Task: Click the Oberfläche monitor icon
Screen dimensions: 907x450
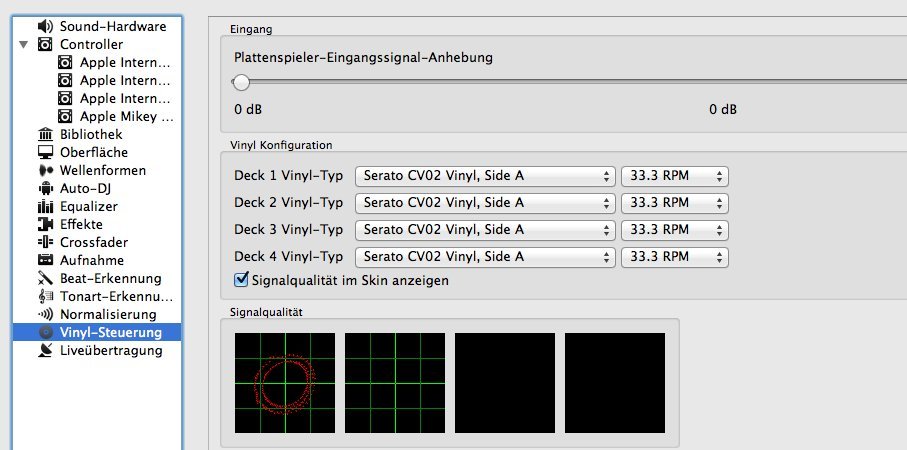Action: point(45,152)
